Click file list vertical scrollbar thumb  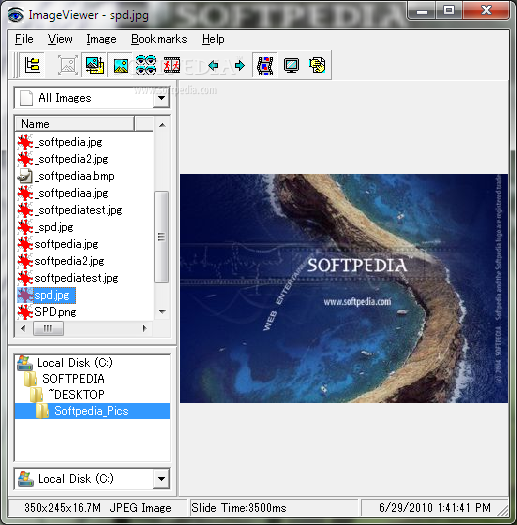[162, 237]
